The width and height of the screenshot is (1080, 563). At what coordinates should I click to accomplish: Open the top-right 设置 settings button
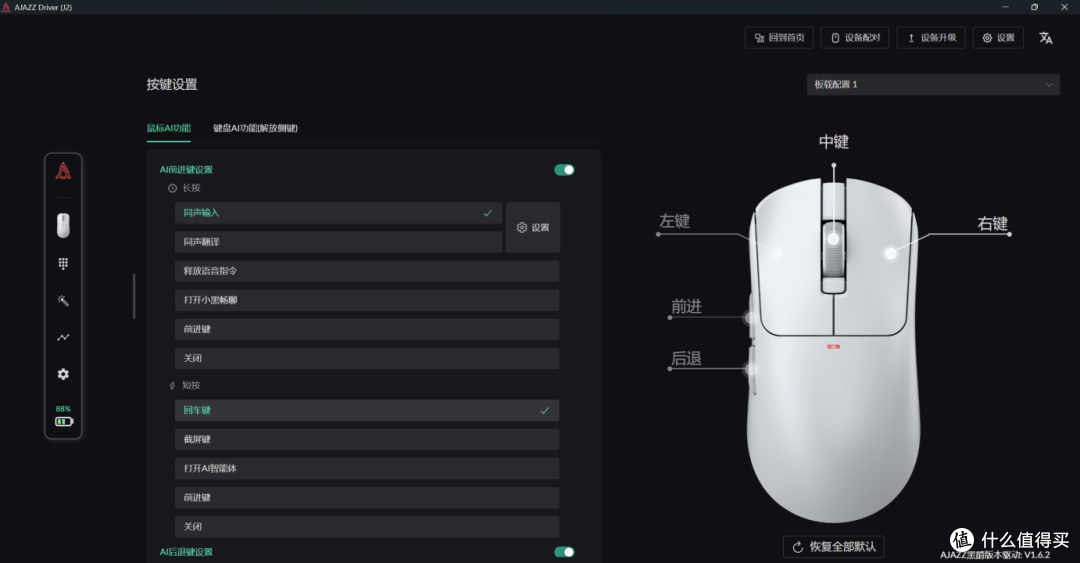click(x=998, y=38)
